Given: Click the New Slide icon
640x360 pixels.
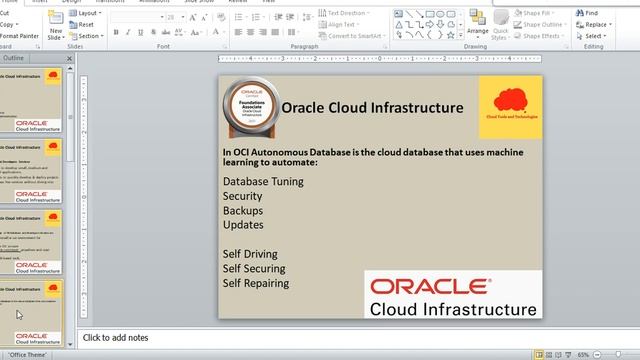Looking at the screenshot, I should tap(56, 18).
